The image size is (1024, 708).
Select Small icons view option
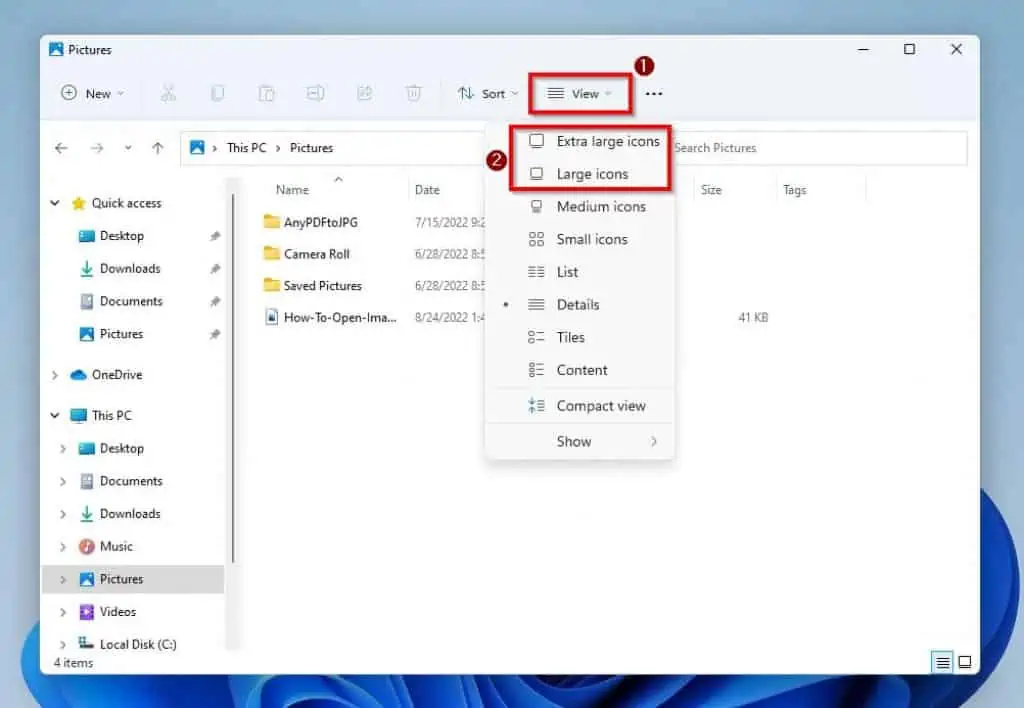(x=580, y=239)
